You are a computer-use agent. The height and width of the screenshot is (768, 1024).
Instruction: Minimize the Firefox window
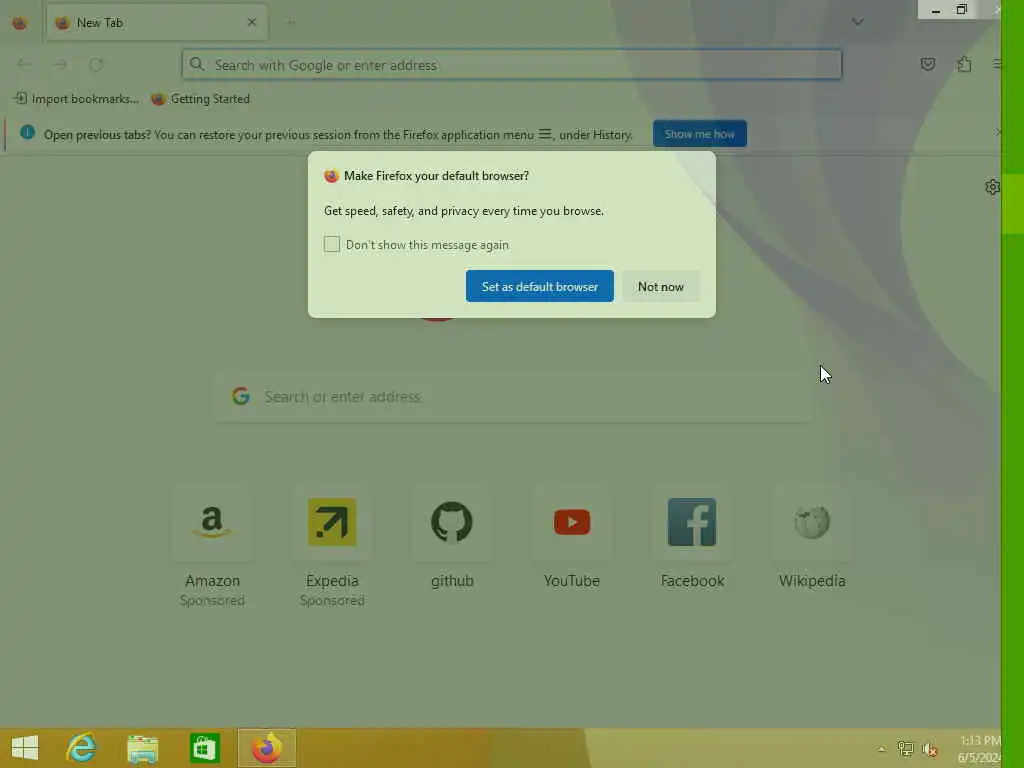(935, 10)
